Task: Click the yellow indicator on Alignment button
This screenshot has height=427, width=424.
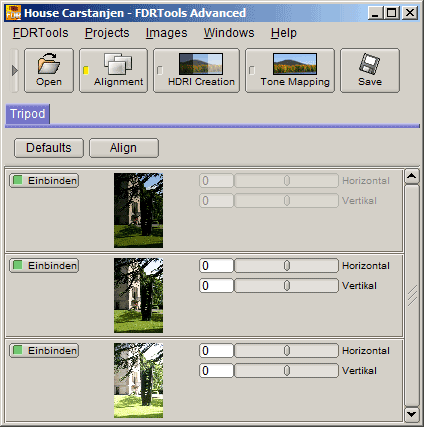Action: point(86,70)
